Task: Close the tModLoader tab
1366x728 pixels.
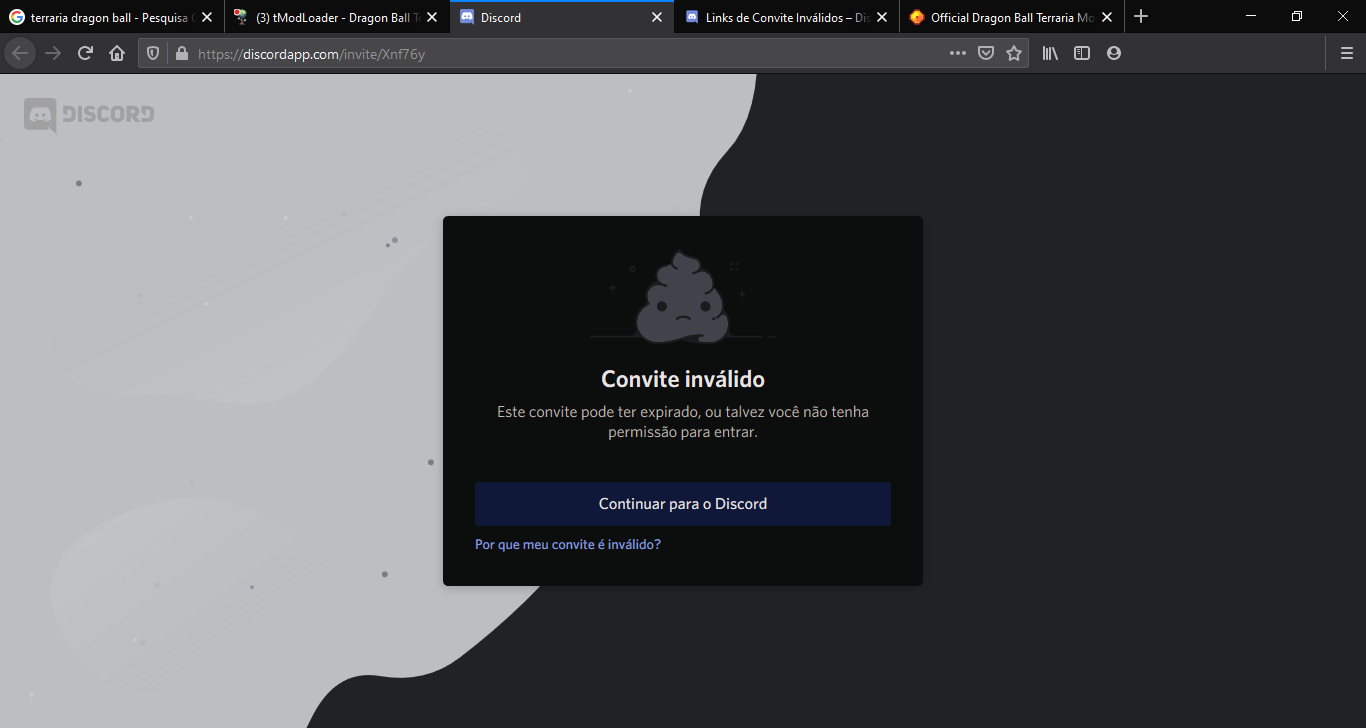Action: pos(431,17)
